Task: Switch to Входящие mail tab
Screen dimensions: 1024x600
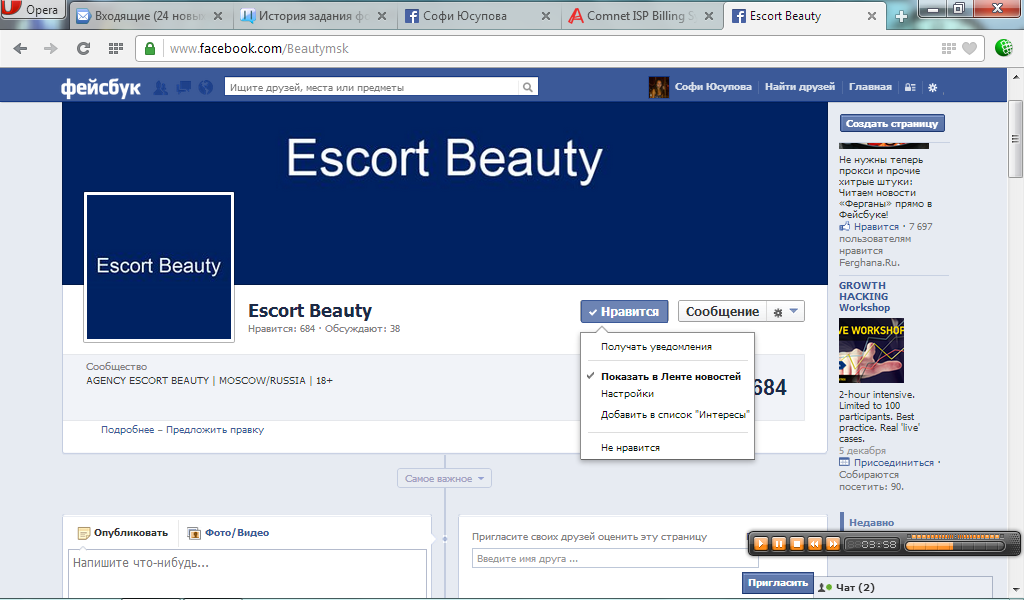Action: 150,16
